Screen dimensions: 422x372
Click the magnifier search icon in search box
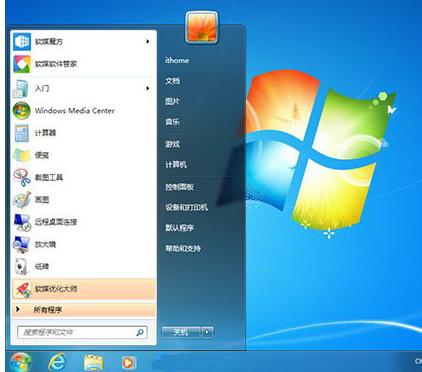point(140,332)
